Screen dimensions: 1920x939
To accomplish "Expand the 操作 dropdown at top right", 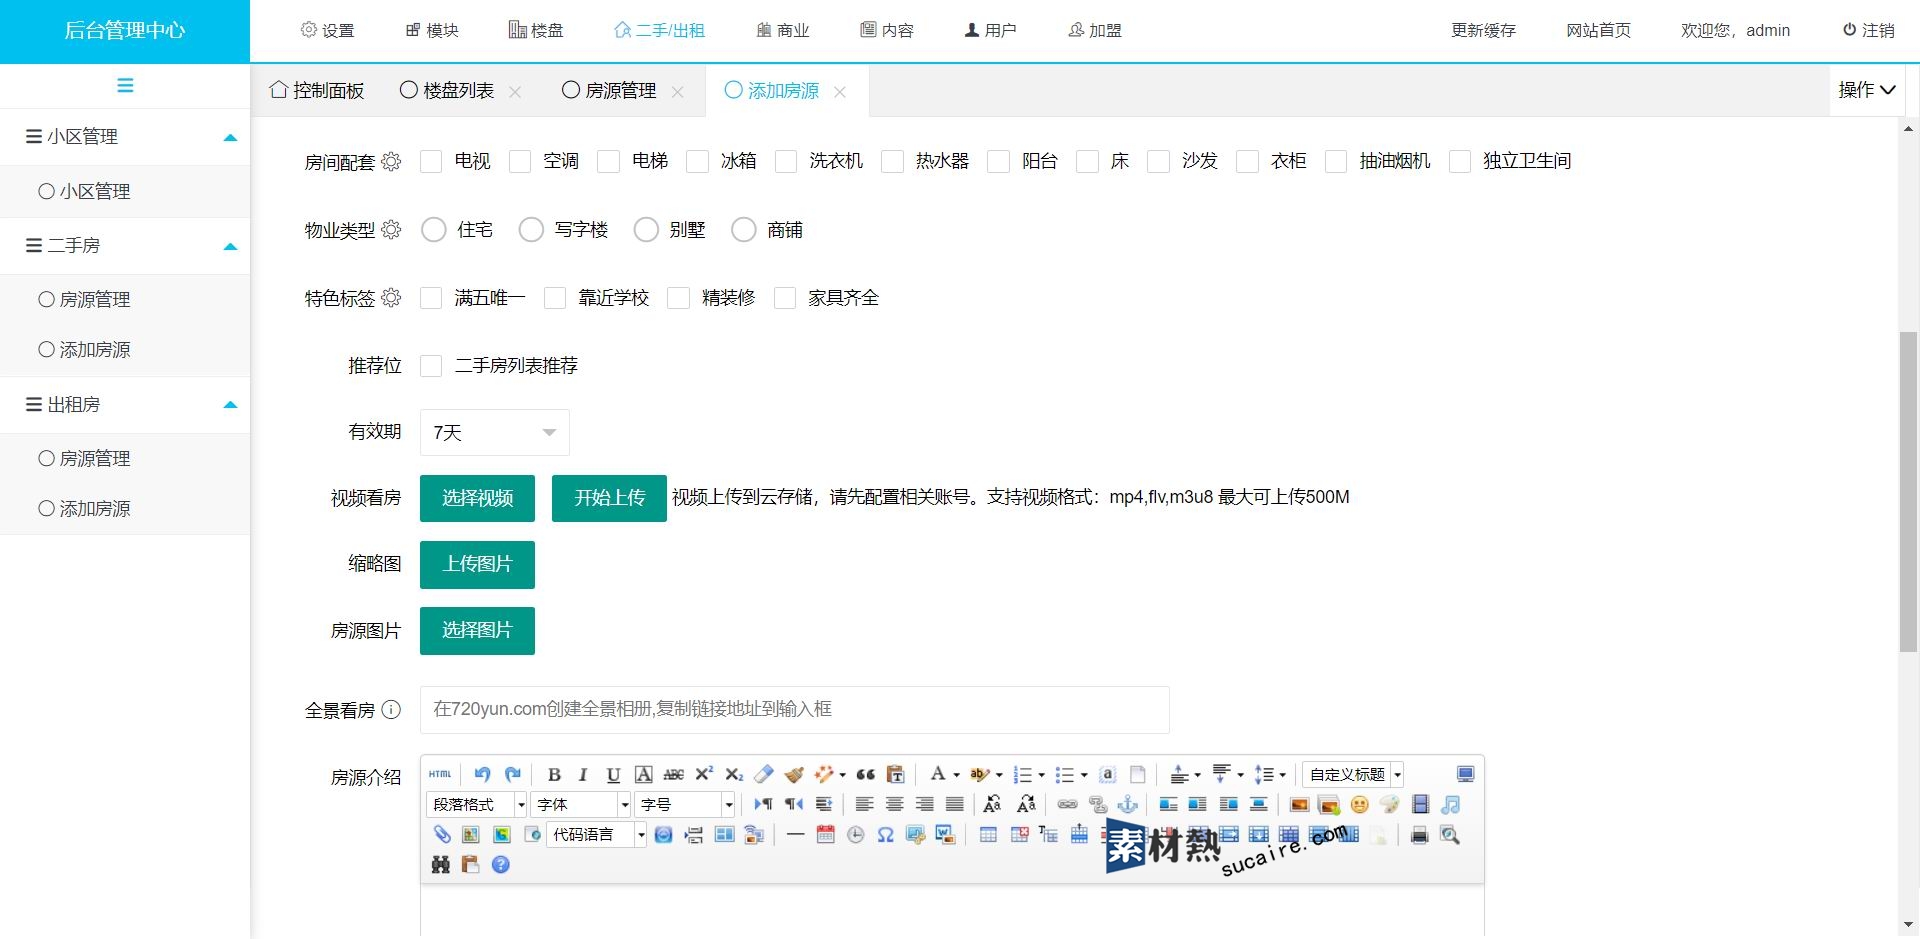I will [1866, 90].
